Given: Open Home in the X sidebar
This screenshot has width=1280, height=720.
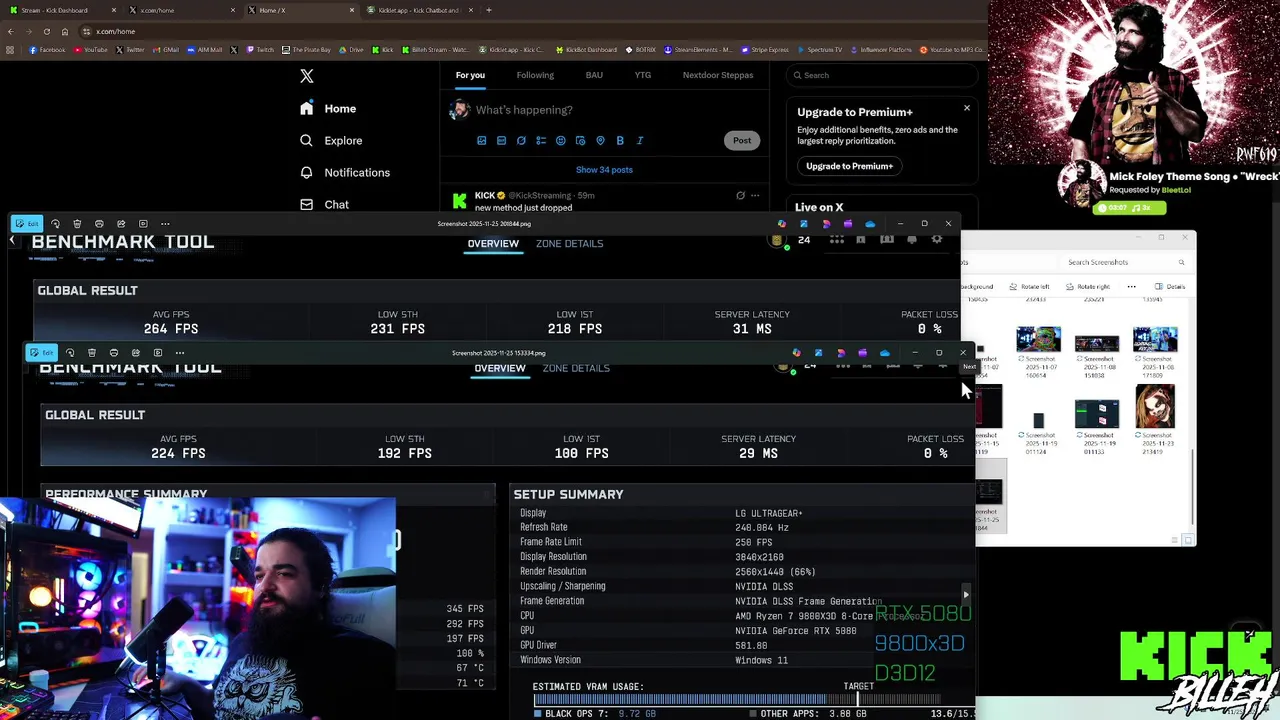Looking at the screenshot, I should click(x=328, y=108).
